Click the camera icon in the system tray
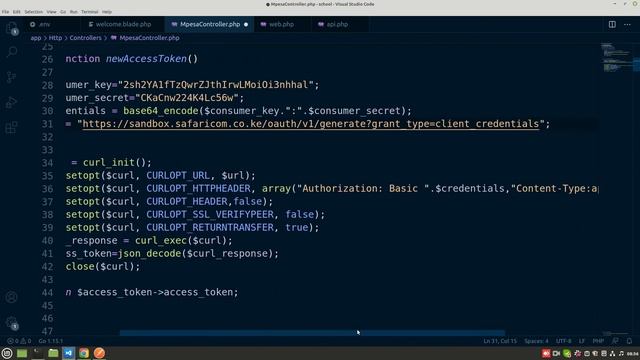The image size is (640, 360). [556, 353]
